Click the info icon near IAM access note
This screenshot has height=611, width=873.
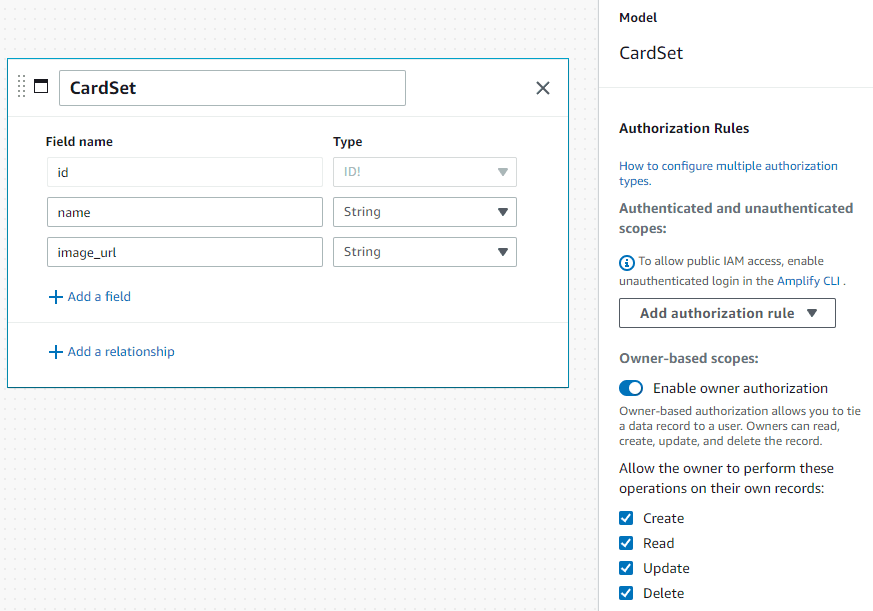tap(627, 262)
